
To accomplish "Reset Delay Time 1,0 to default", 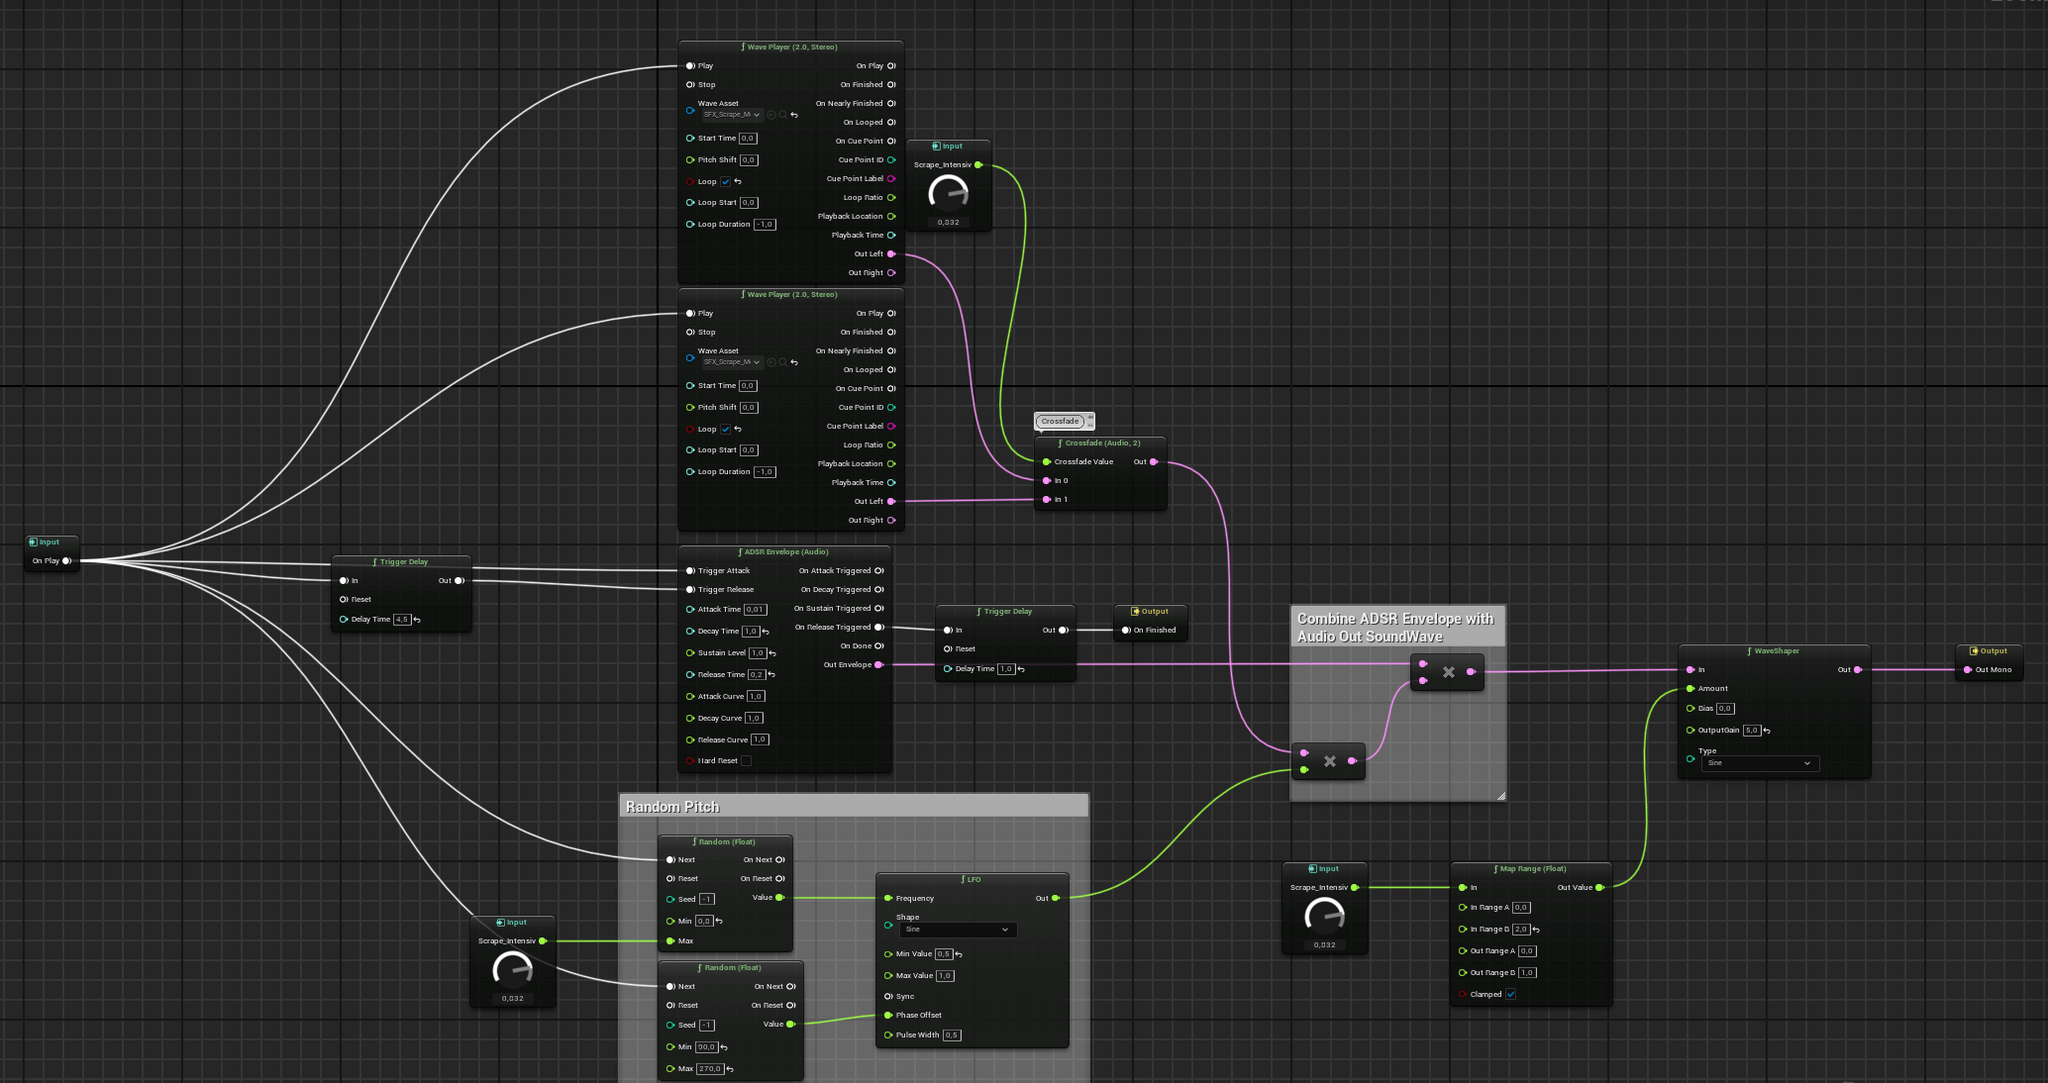I will (1021, 669).
